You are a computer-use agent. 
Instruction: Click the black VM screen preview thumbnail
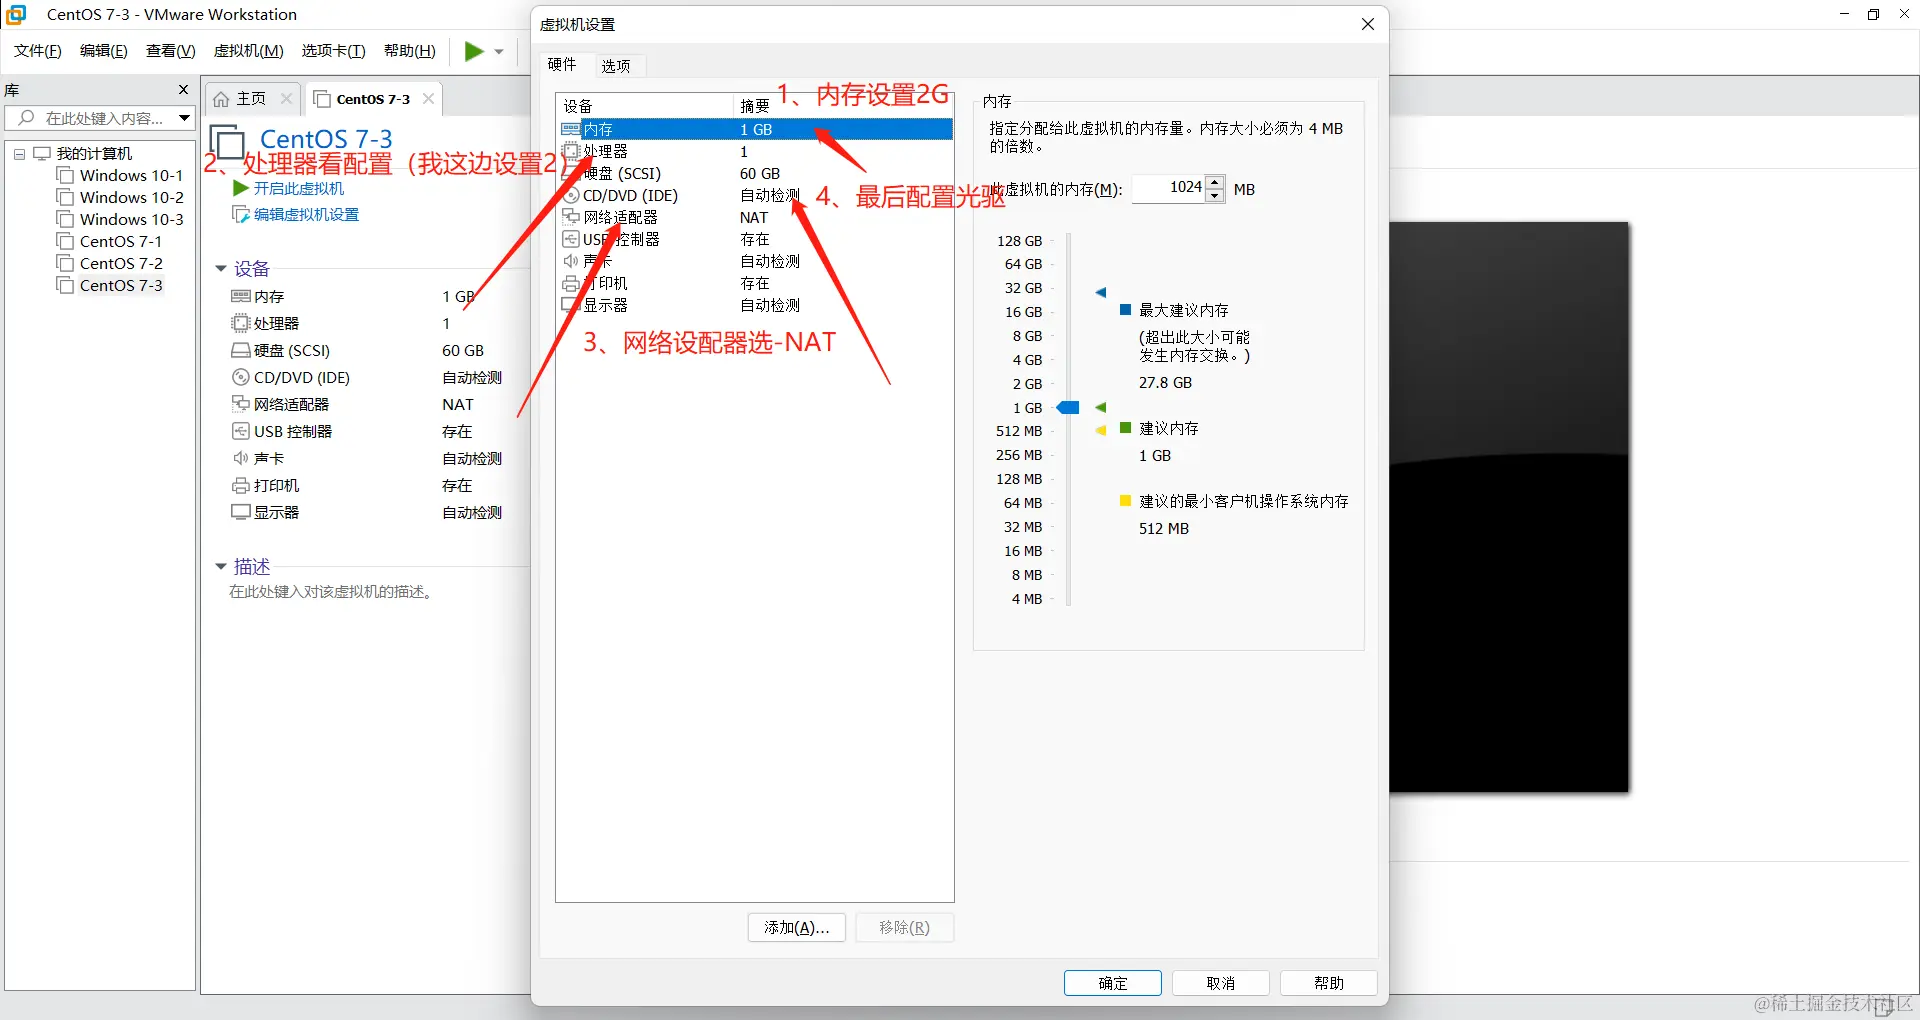click(1509, 508)
